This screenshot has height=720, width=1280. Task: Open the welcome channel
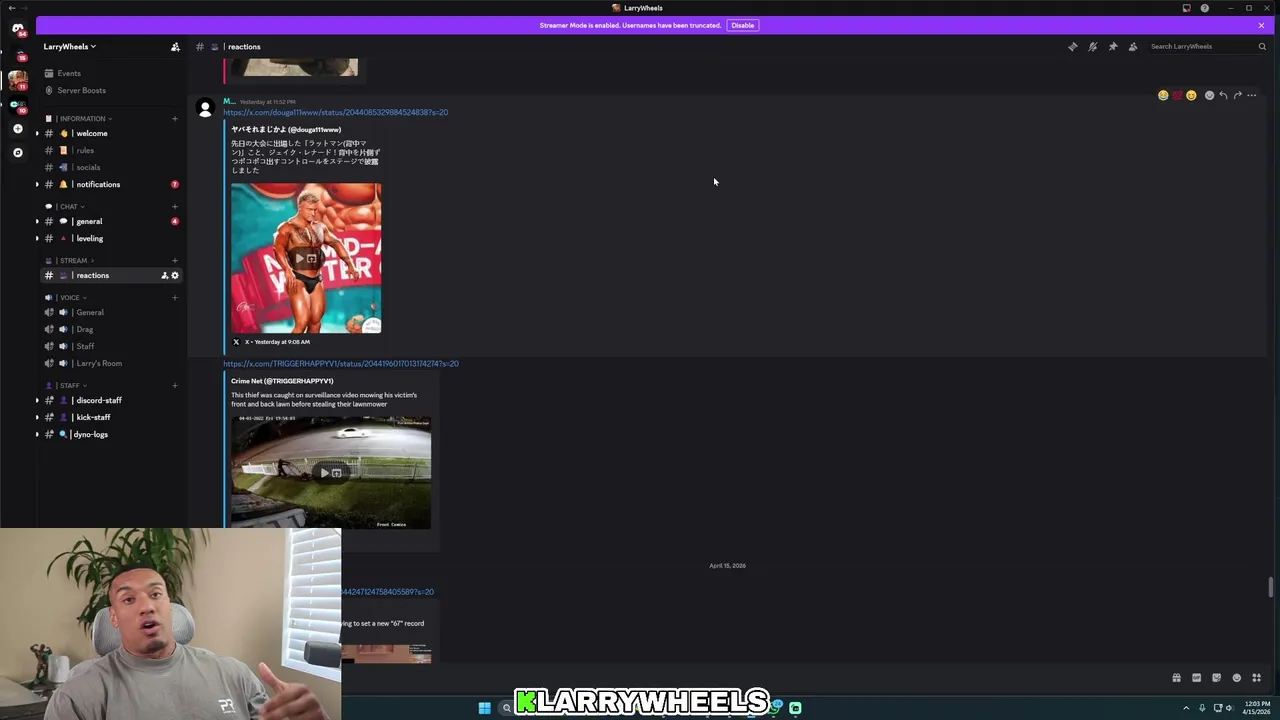91,133
